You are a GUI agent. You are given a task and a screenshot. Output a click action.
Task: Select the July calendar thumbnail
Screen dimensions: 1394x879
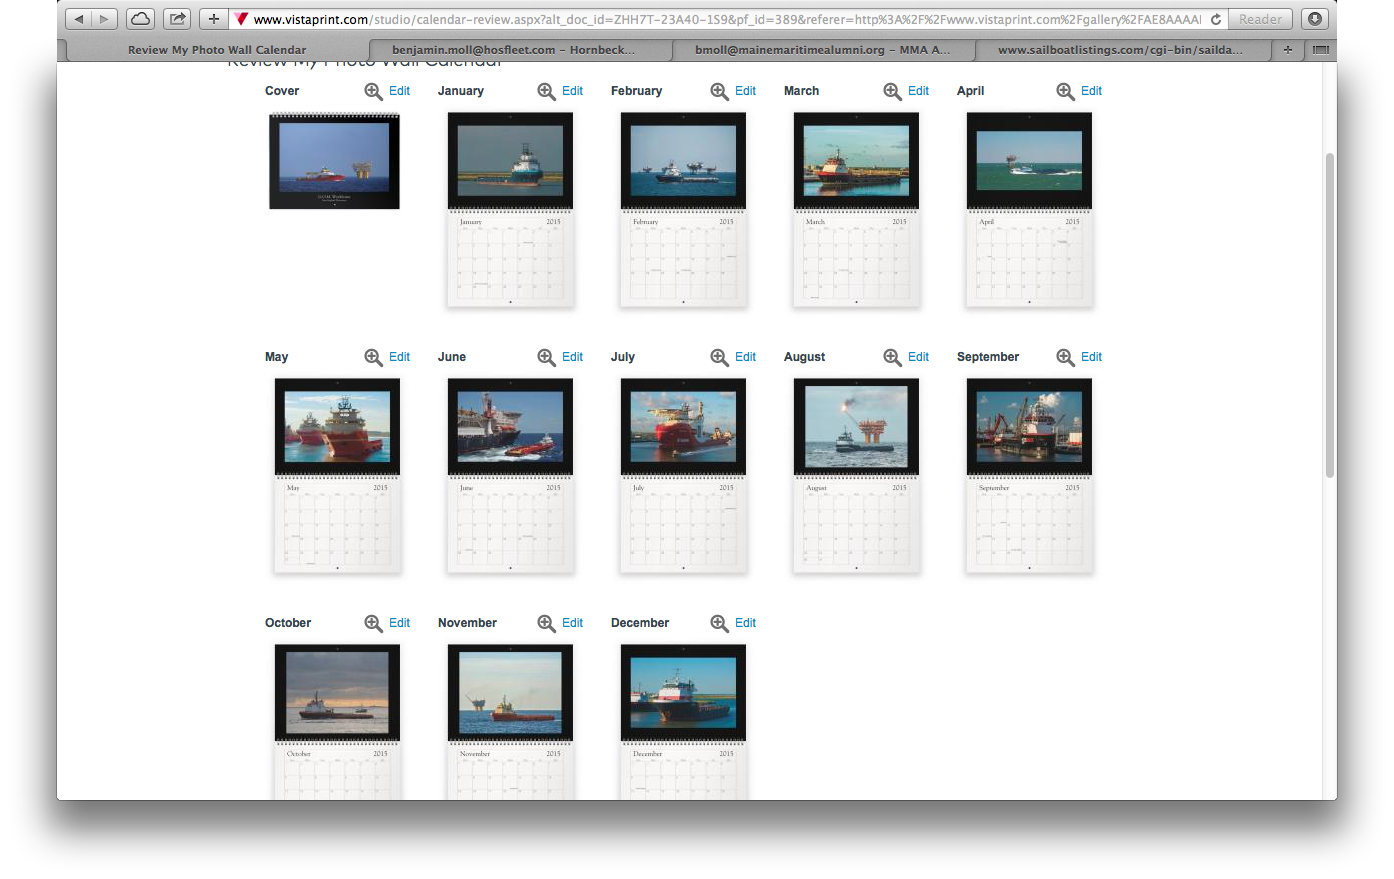point(683,475)
